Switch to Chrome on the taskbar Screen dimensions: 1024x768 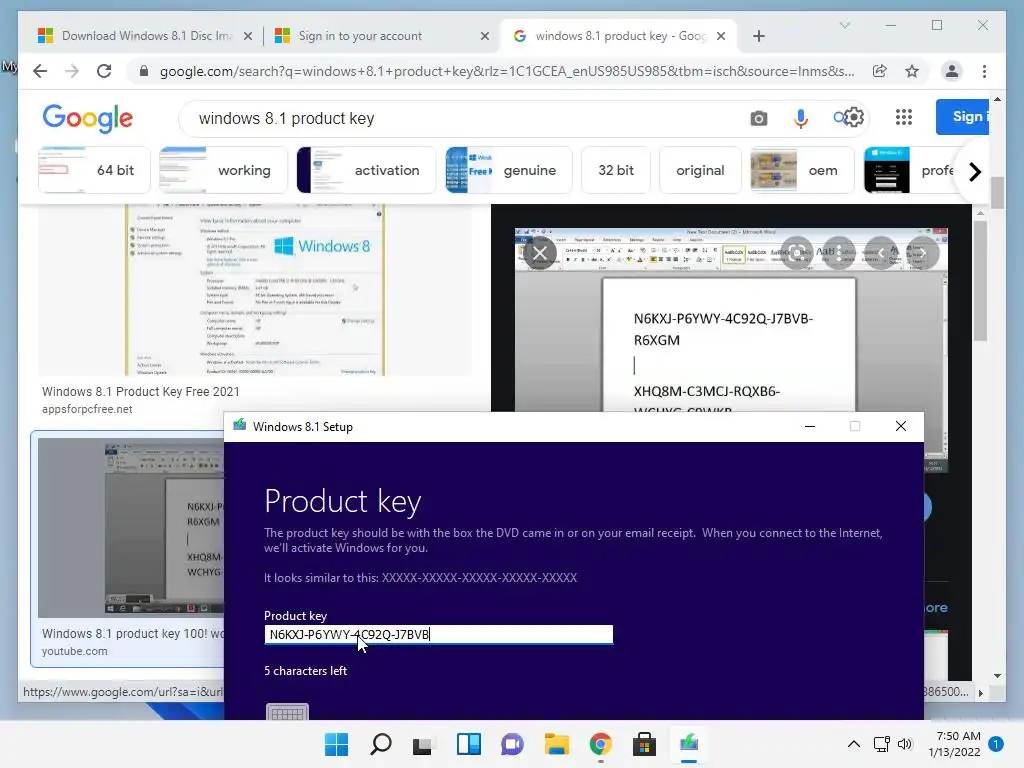[601, 744]
